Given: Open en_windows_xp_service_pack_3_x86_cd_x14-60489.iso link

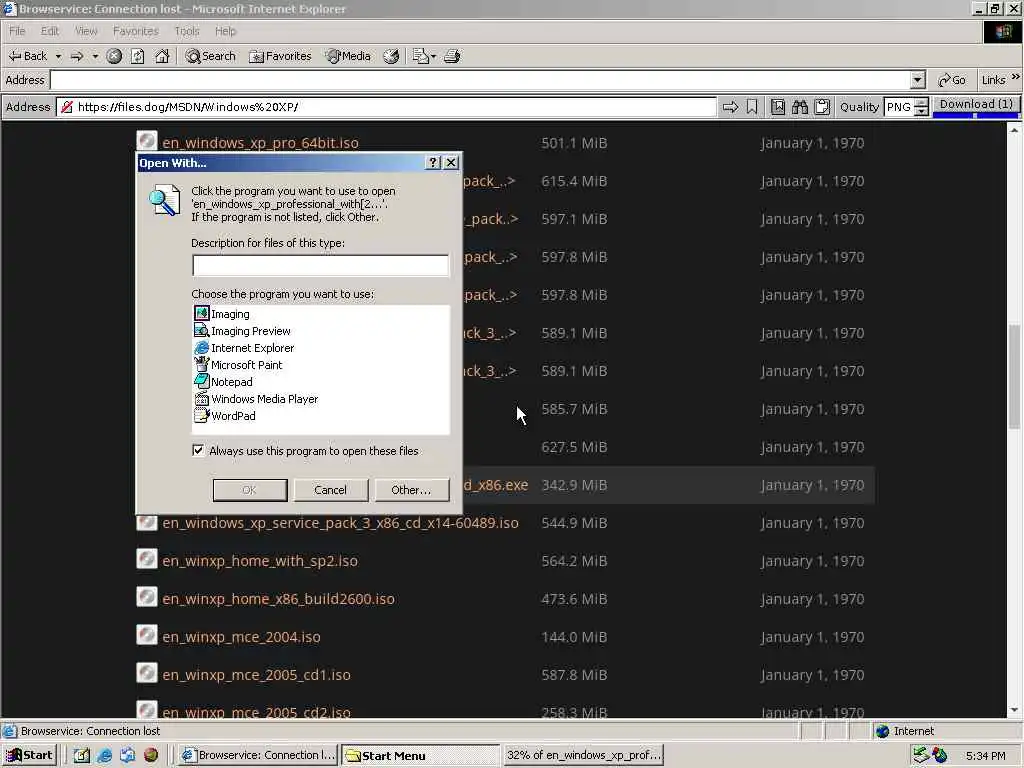Looking at the screenshot, I should coord(340,523).
